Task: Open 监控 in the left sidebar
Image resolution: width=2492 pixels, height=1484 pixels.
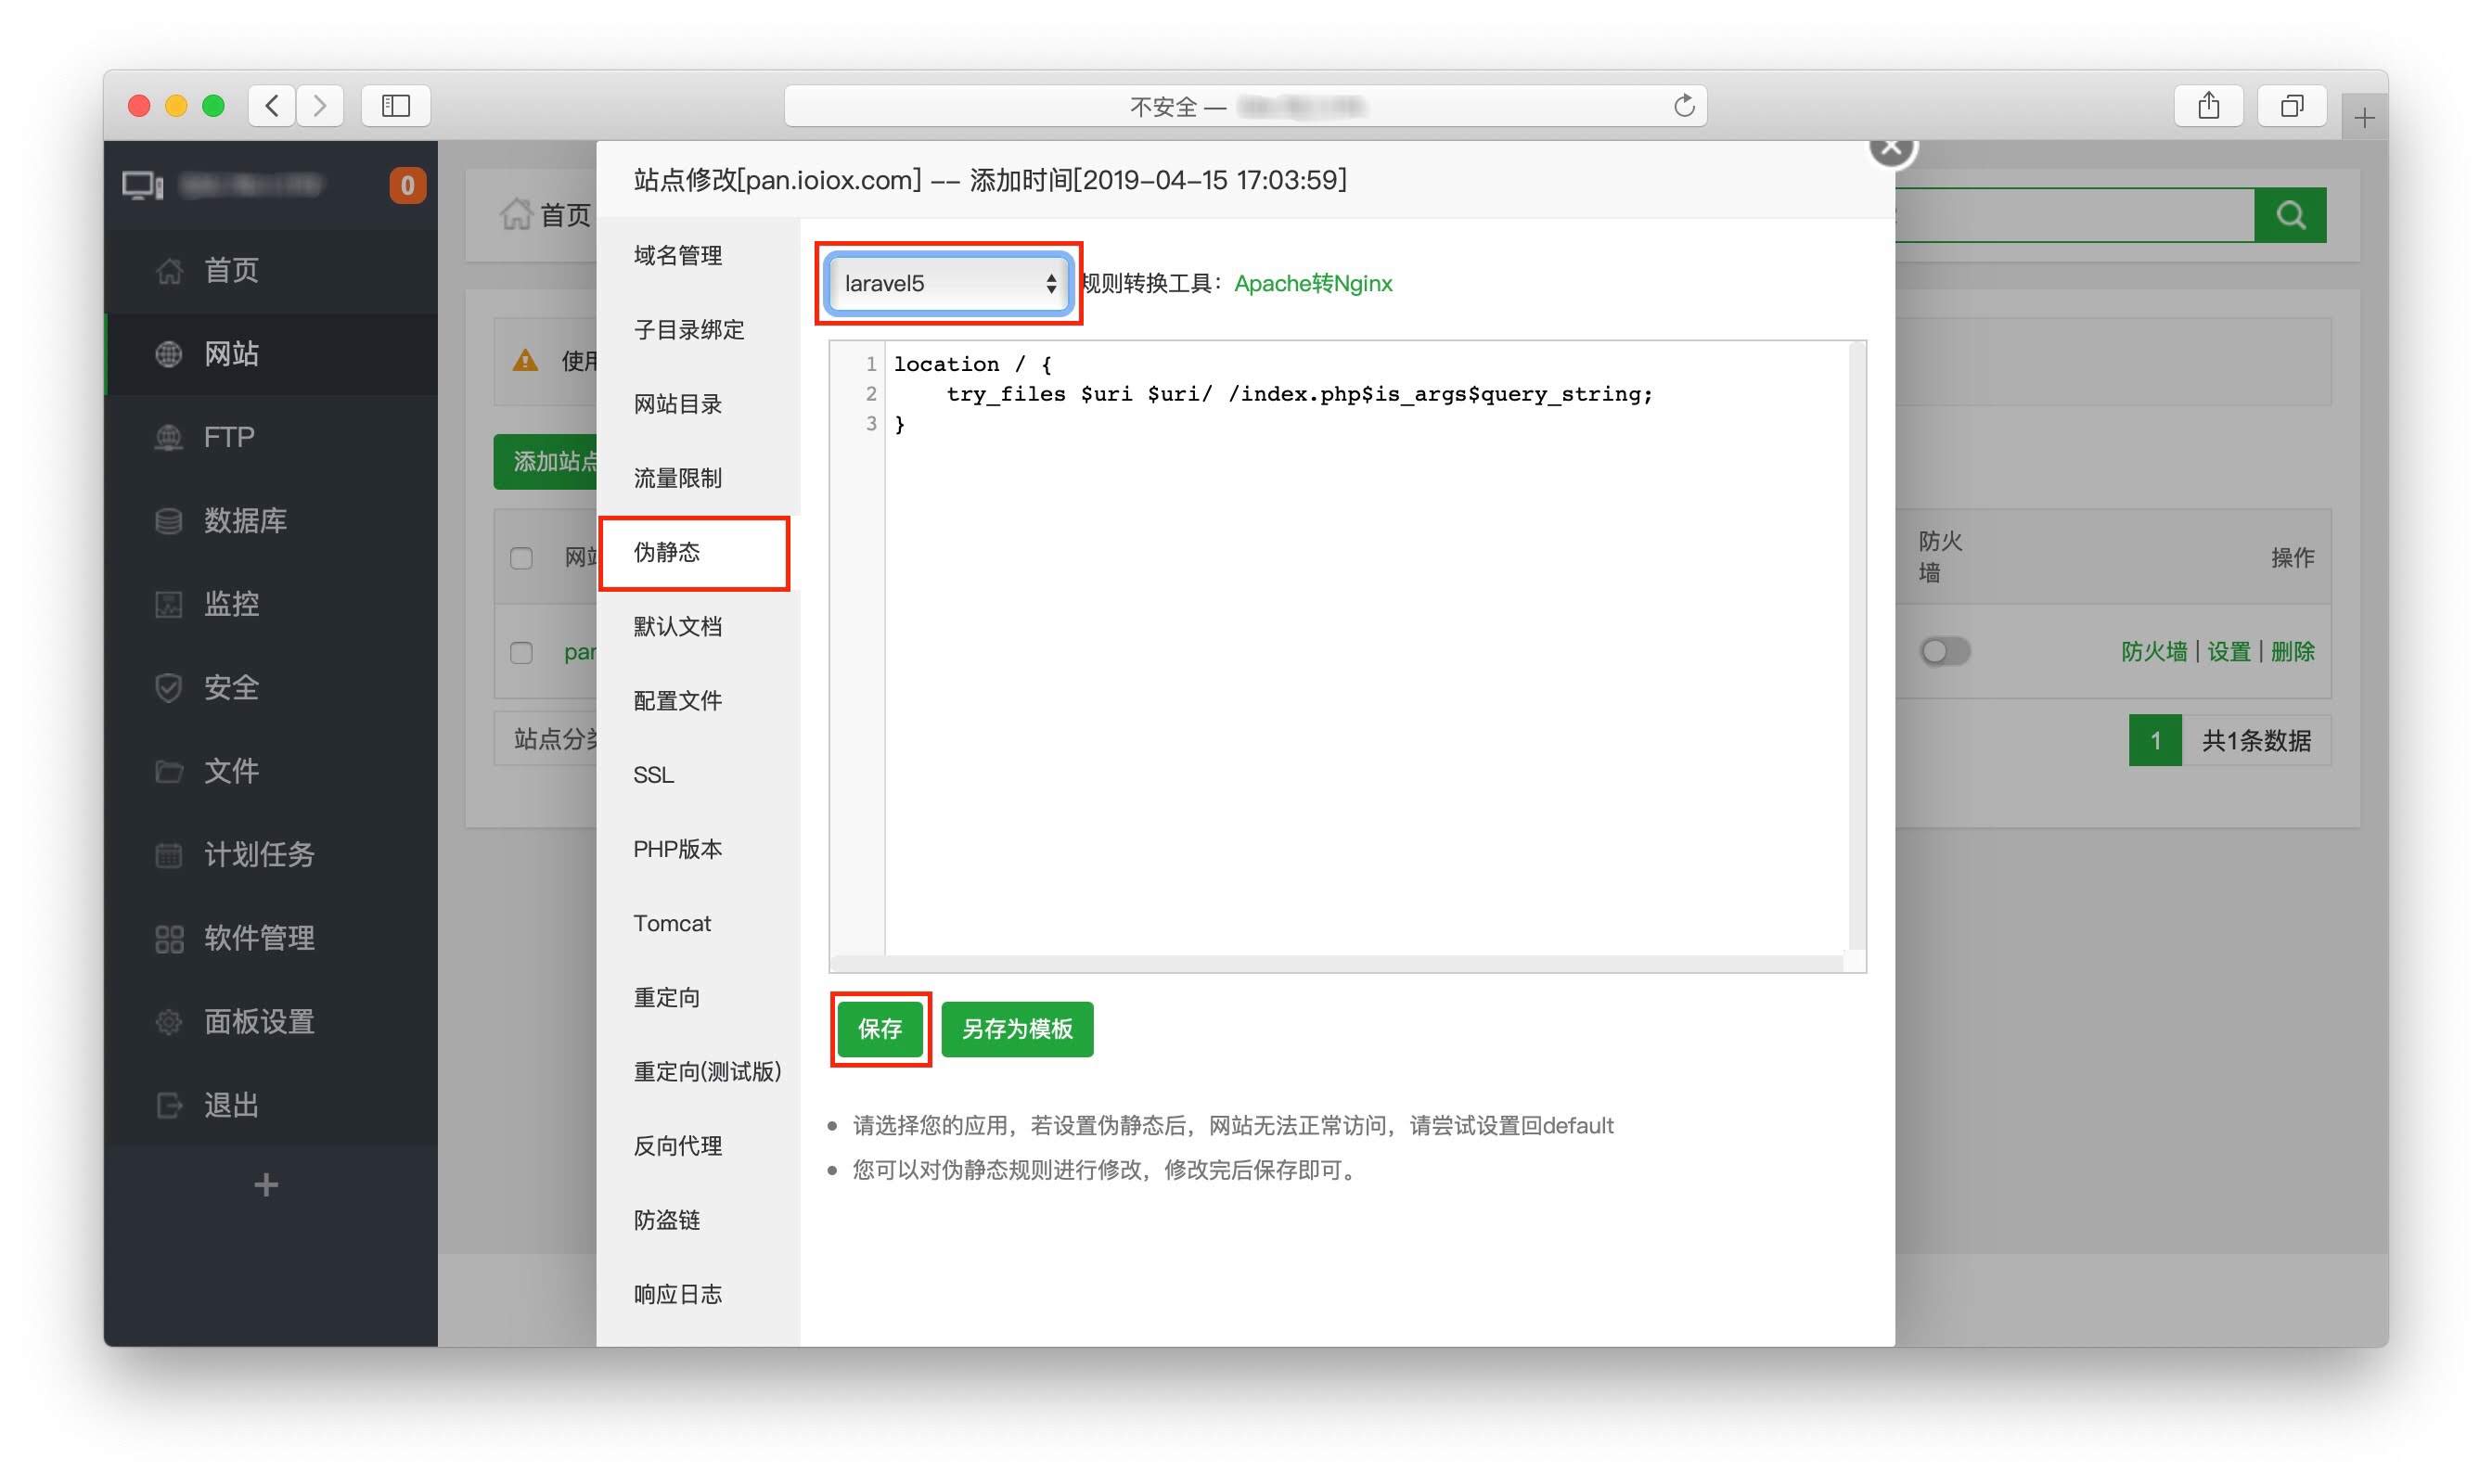Action: point(271,604)
